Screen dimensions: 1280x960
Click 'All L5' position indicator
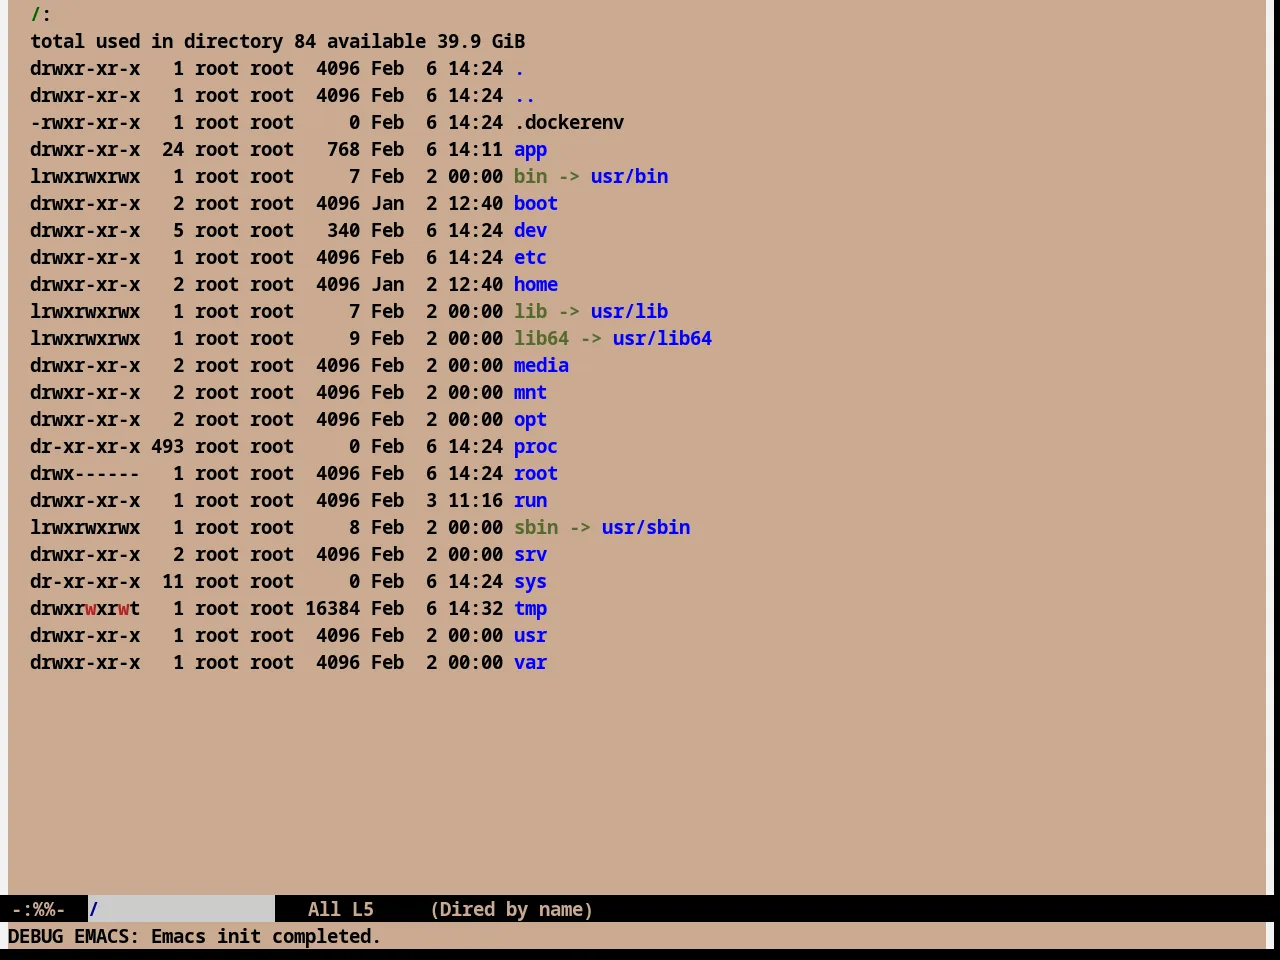340,909
